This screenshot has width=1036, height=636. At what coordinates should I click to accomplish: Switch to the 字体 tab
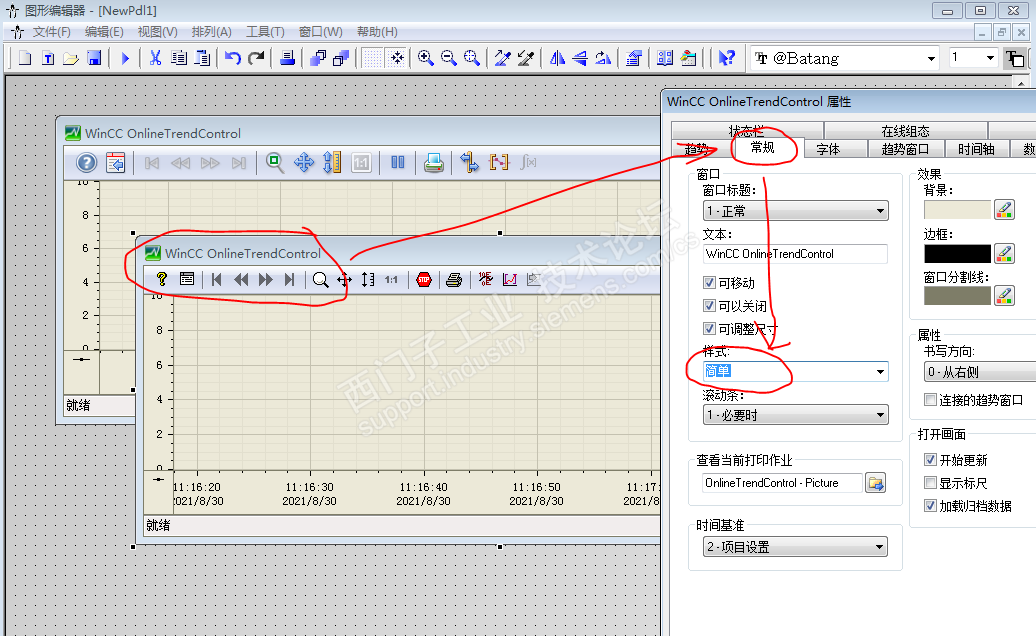[x=828, y=149]
